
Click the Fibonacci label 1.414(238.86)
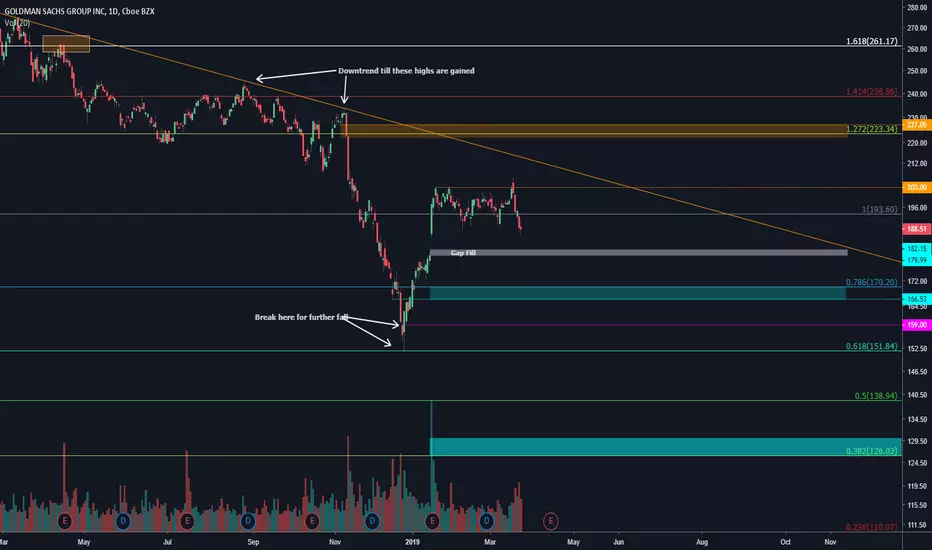871,92
